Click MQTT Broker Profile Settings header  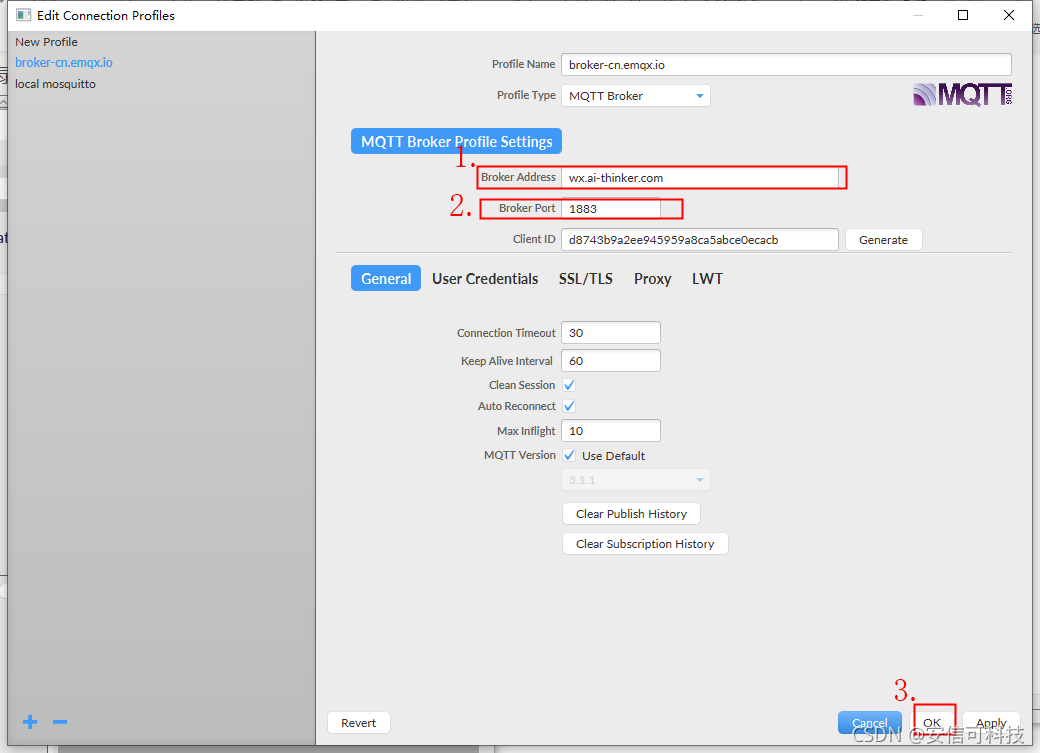(x=456, y=141)
